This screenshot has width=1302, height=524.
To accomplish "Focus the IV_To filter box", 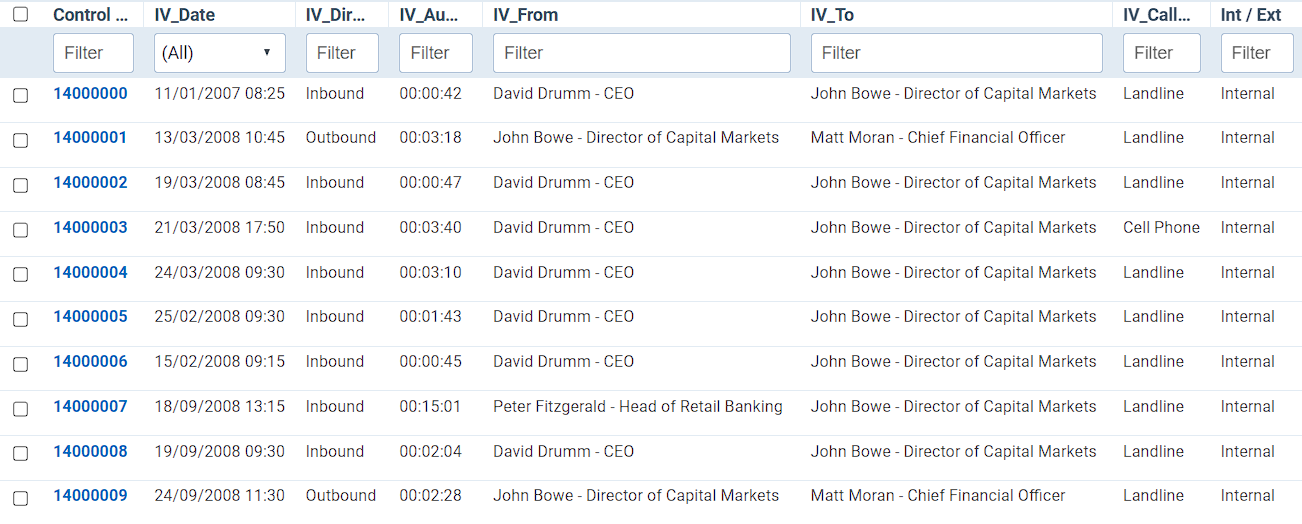I will tap(956, 53).
